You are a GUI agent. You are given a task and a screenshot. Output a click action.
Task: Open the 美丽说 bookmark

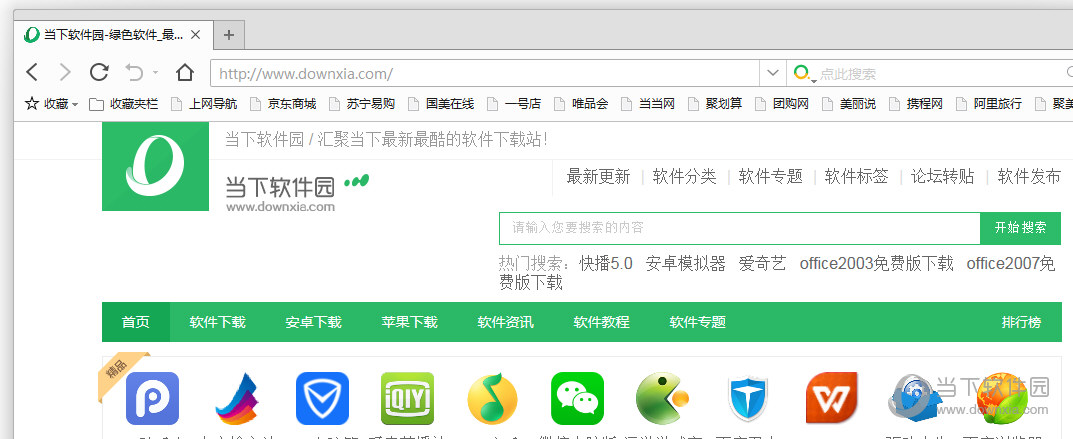click(x=849, y=104)
